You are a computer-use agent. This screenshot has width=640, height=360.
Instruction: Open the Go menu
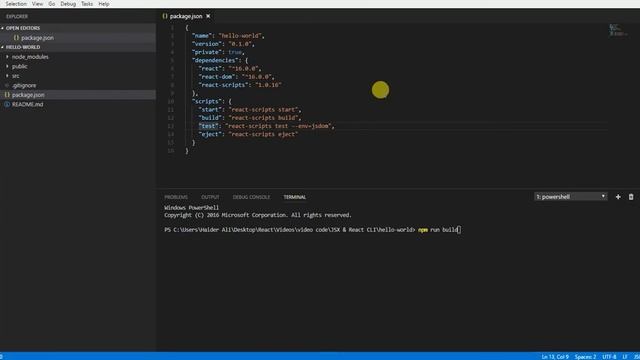pyautogui.click(x=52, y=4)
